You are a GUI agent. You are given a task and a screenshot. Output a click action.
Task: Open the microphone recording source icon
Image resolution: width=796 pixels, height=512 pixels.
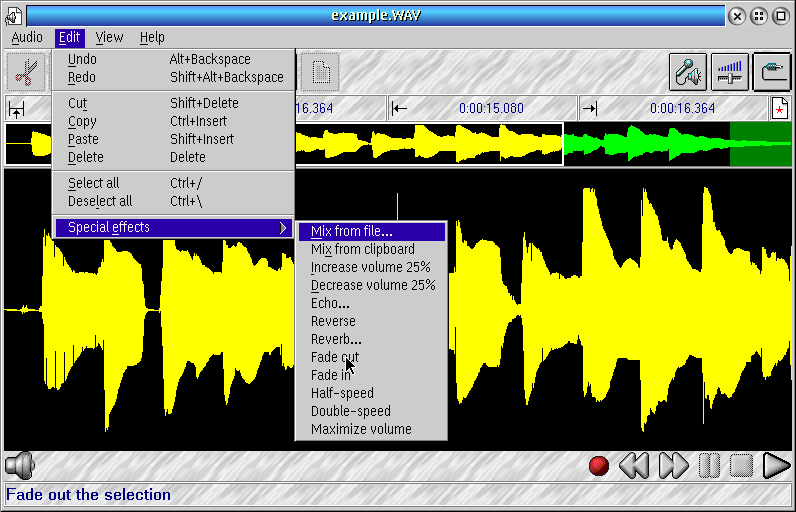(688, 72)
